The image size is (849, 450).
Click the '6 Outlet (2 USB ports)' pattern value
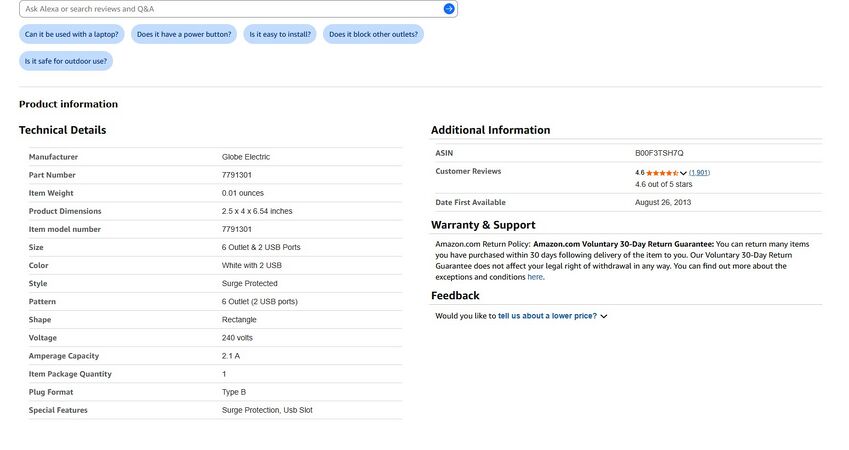pyautogui.click(x=259, y=302)
